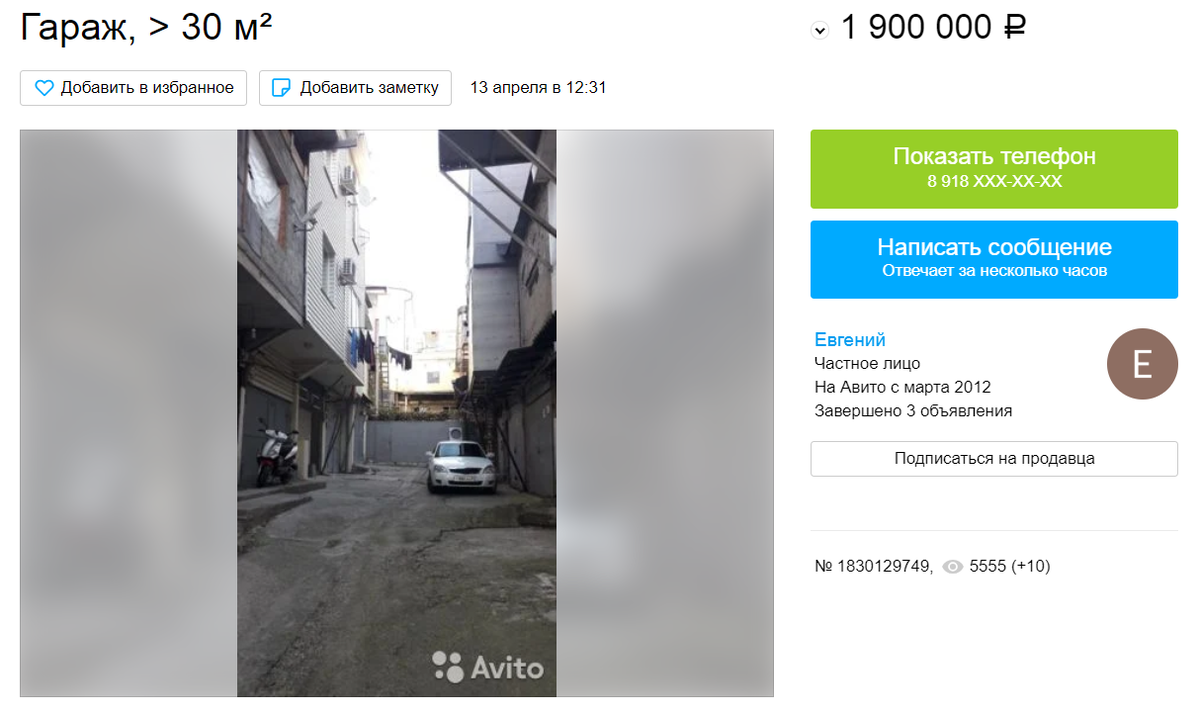Click the eye icon showing view count
This screenshot has height=715, width=1200.
(x=952, y=567)
